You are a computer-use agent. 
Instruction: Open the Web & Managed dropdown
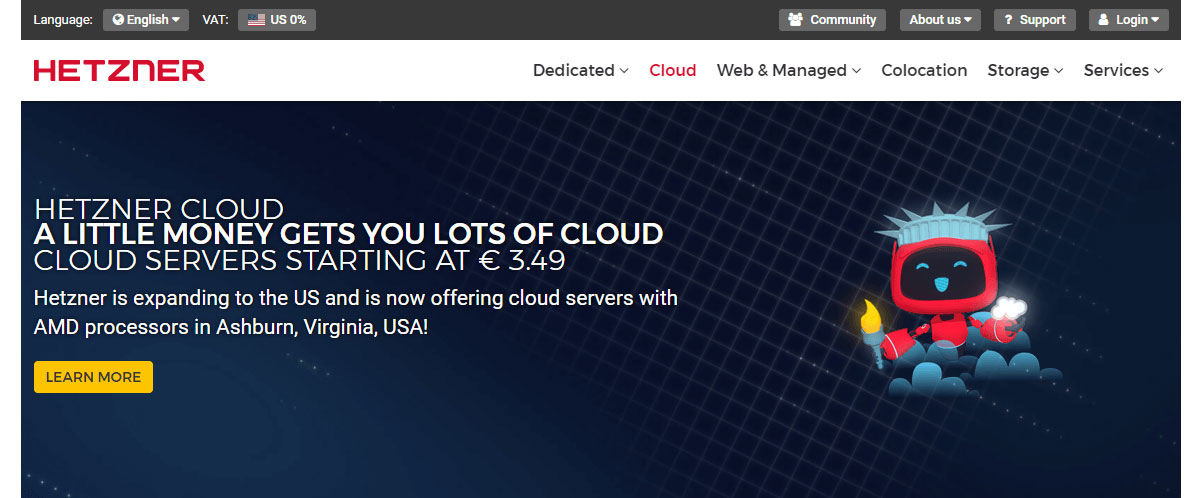click(788, 70)
